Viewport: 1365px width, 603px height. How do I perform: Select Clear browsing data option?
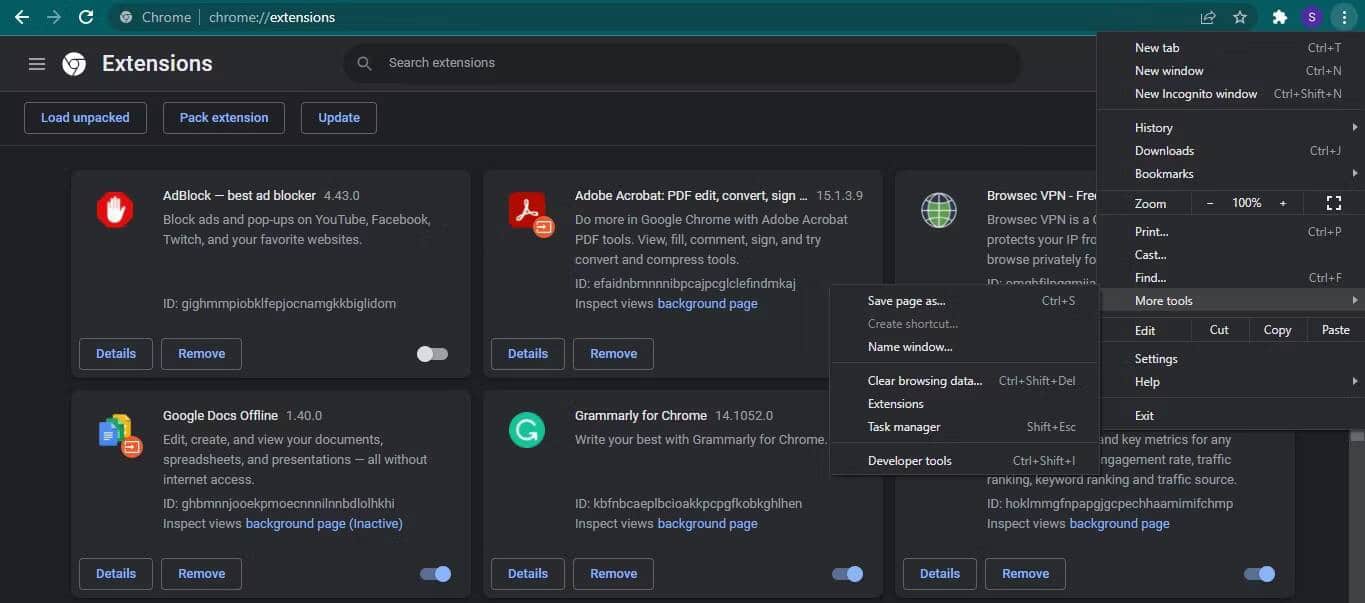pyautogui.click(x=924, y=380)
